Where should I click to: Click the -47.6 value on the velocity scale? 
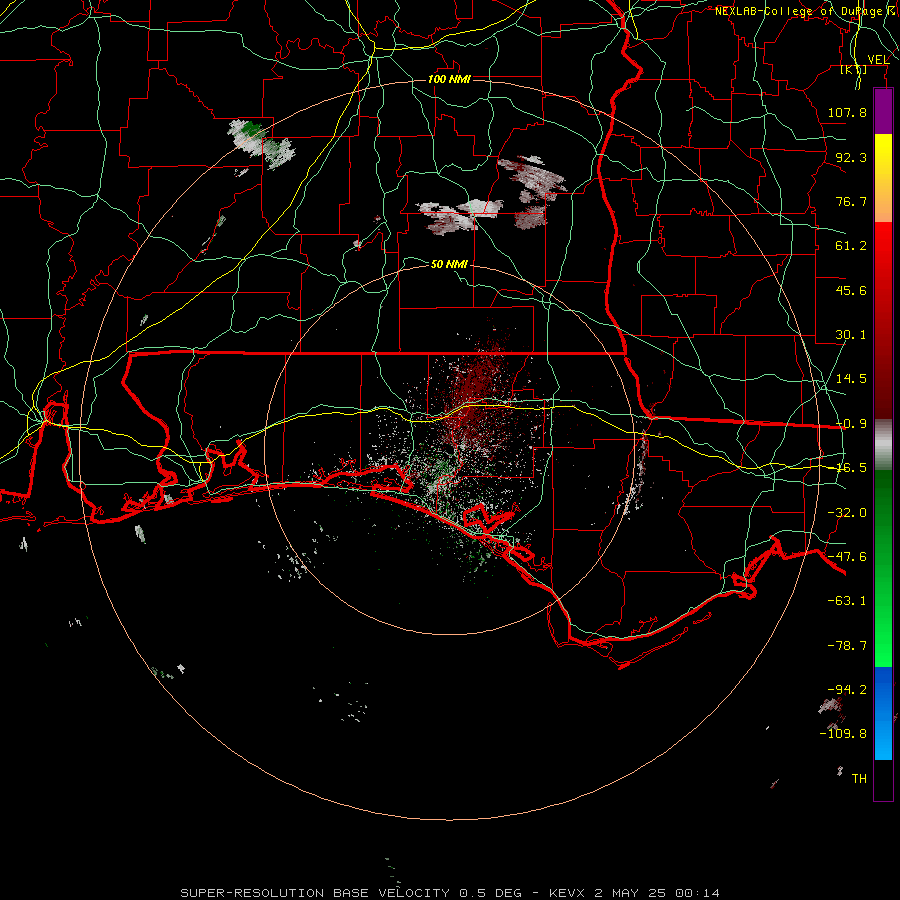pyautogui.click(x=847, y=557)
